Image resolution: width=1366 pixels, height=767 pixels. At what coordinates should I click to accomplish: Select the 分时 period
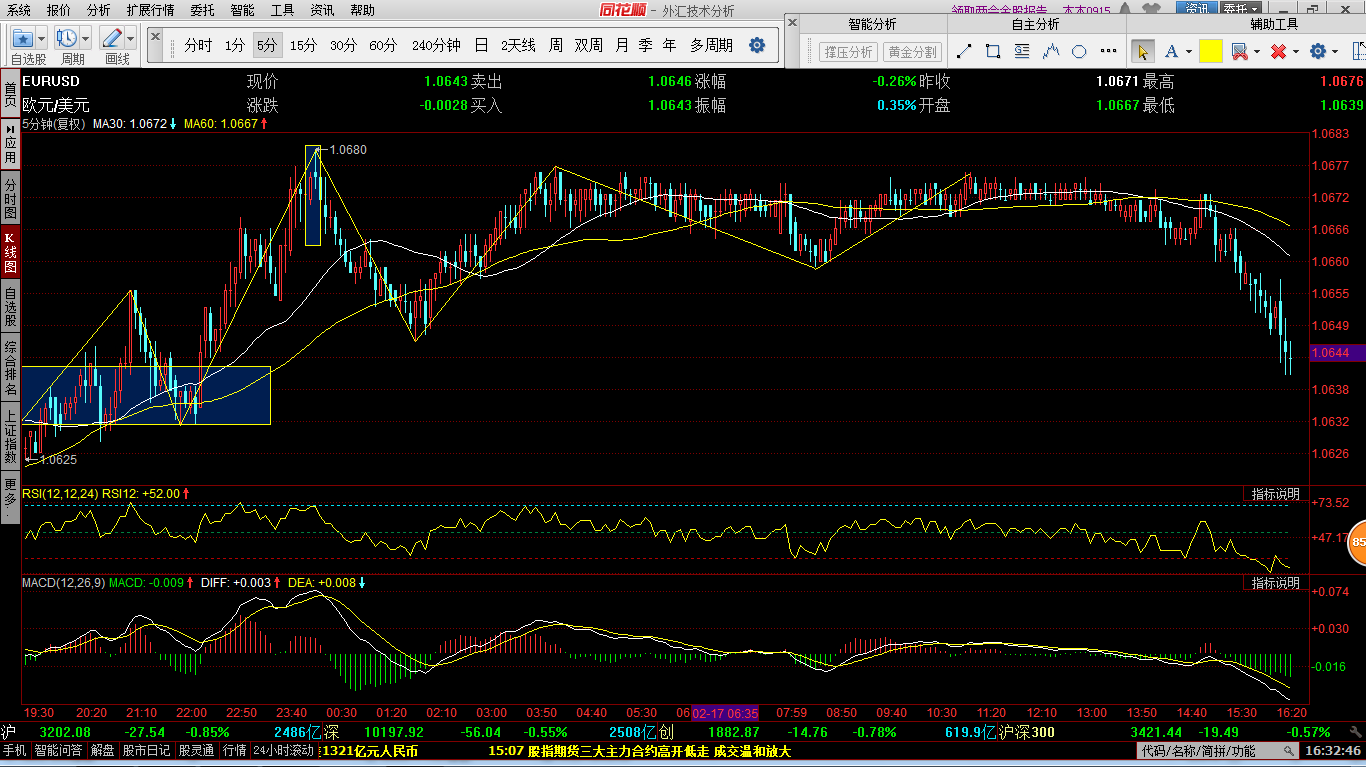[x=198, y=45]
